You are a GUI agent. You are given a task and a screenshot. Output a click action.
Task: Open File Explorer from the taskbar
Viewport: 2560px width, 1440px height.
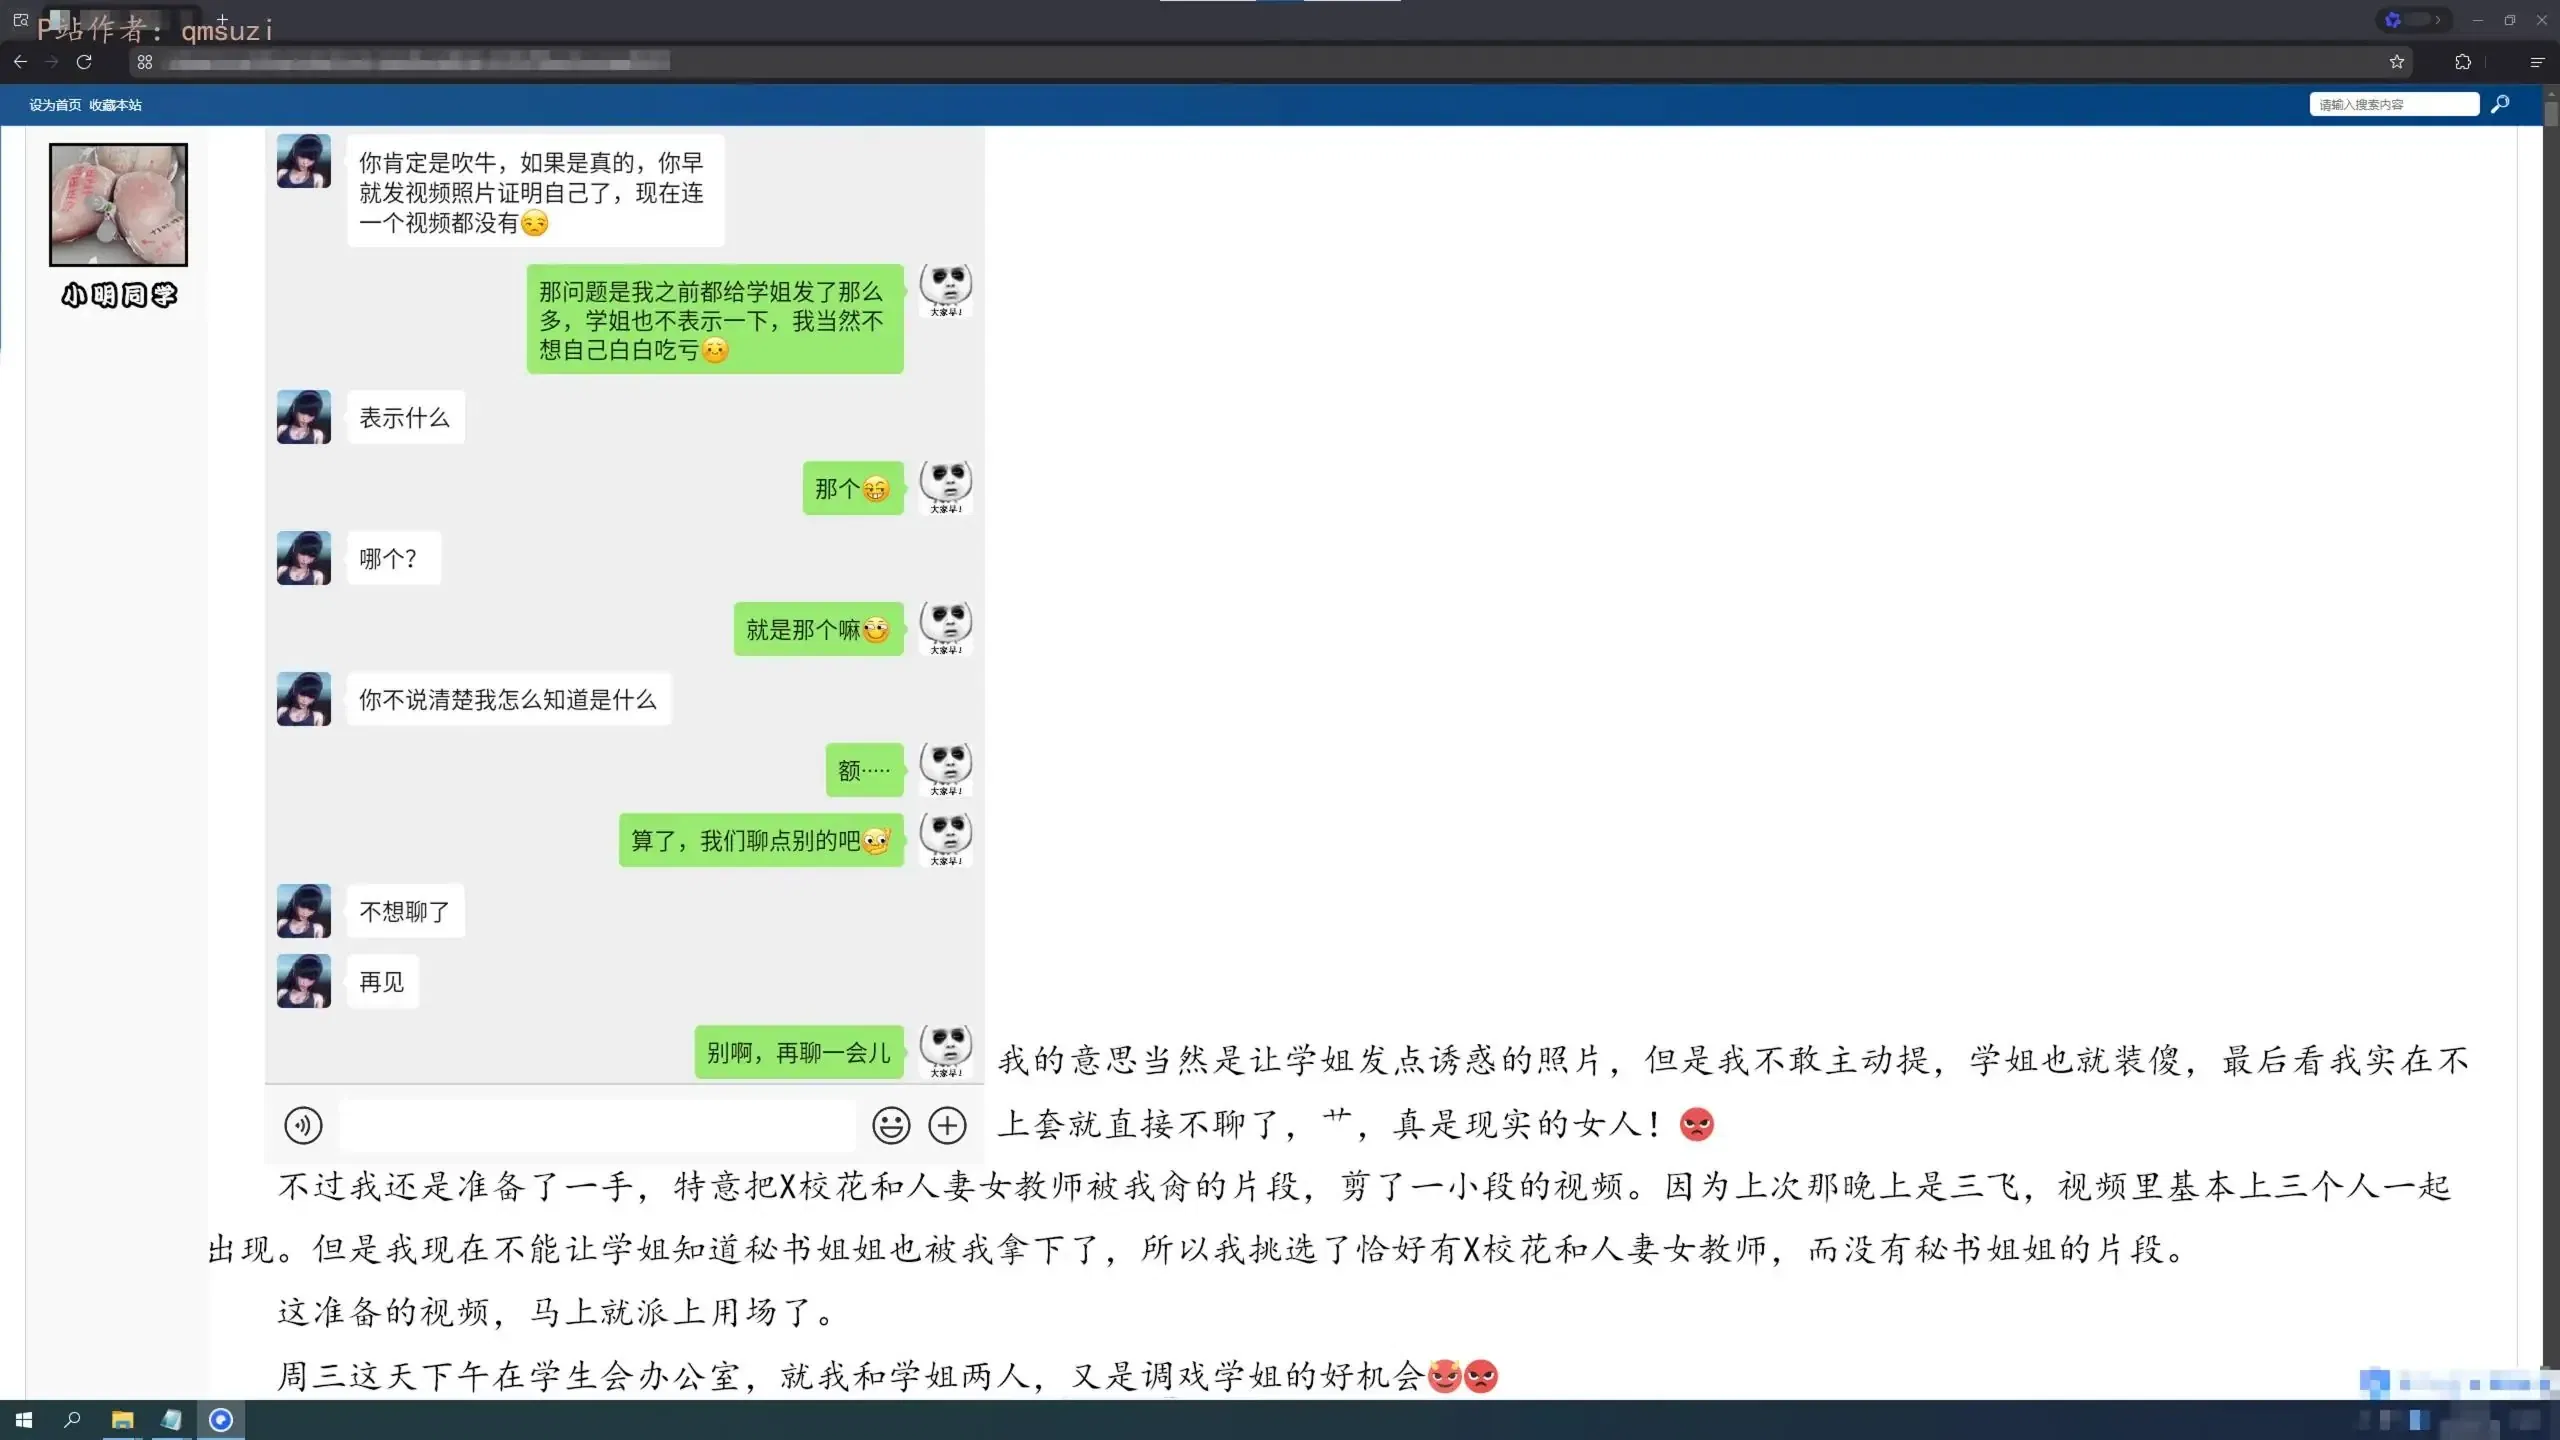pos(122,1420)
